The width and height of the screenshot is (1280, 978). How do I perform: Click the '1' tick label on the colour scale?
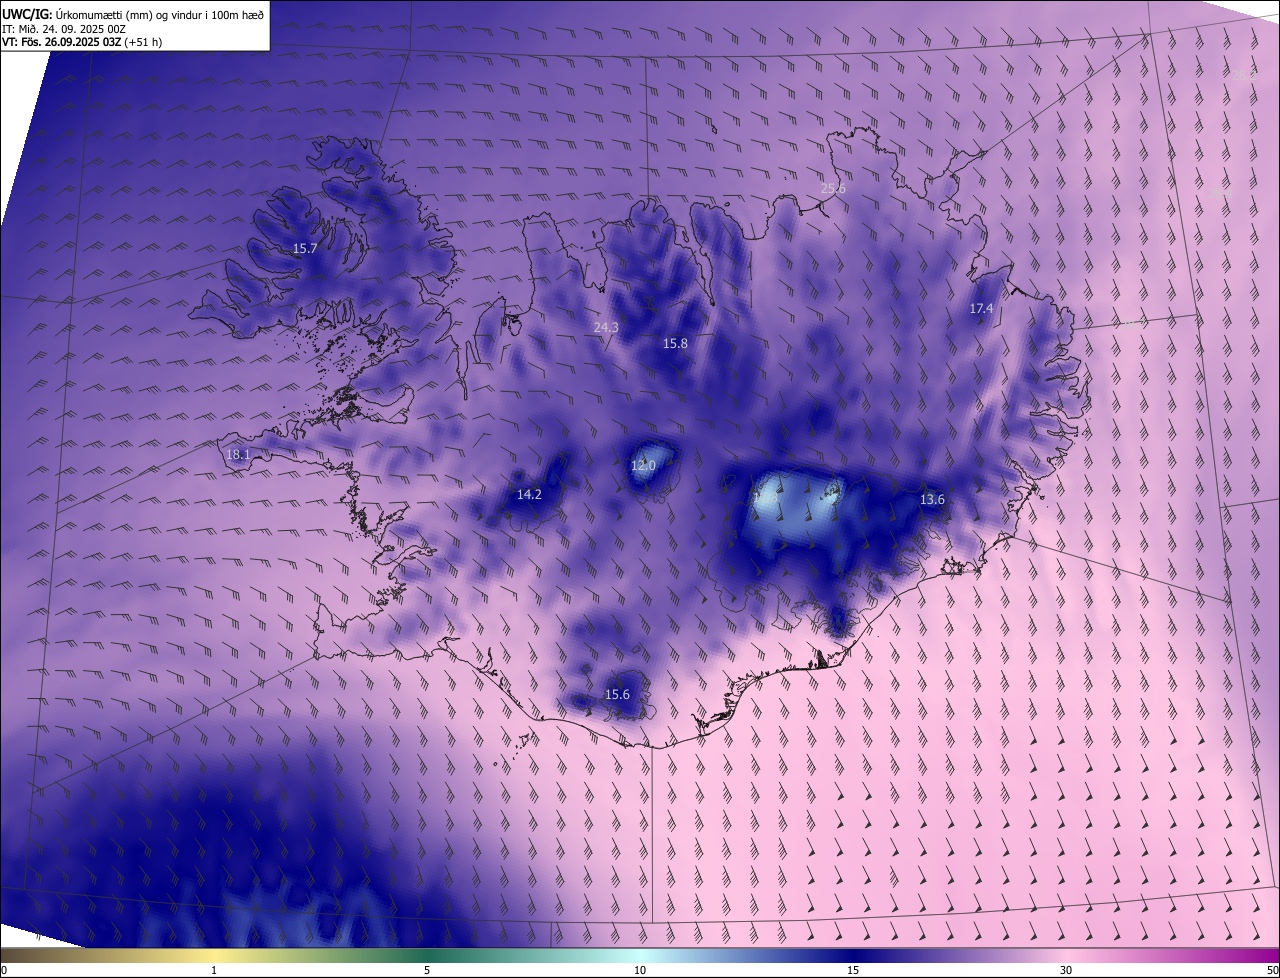[214, 970]
